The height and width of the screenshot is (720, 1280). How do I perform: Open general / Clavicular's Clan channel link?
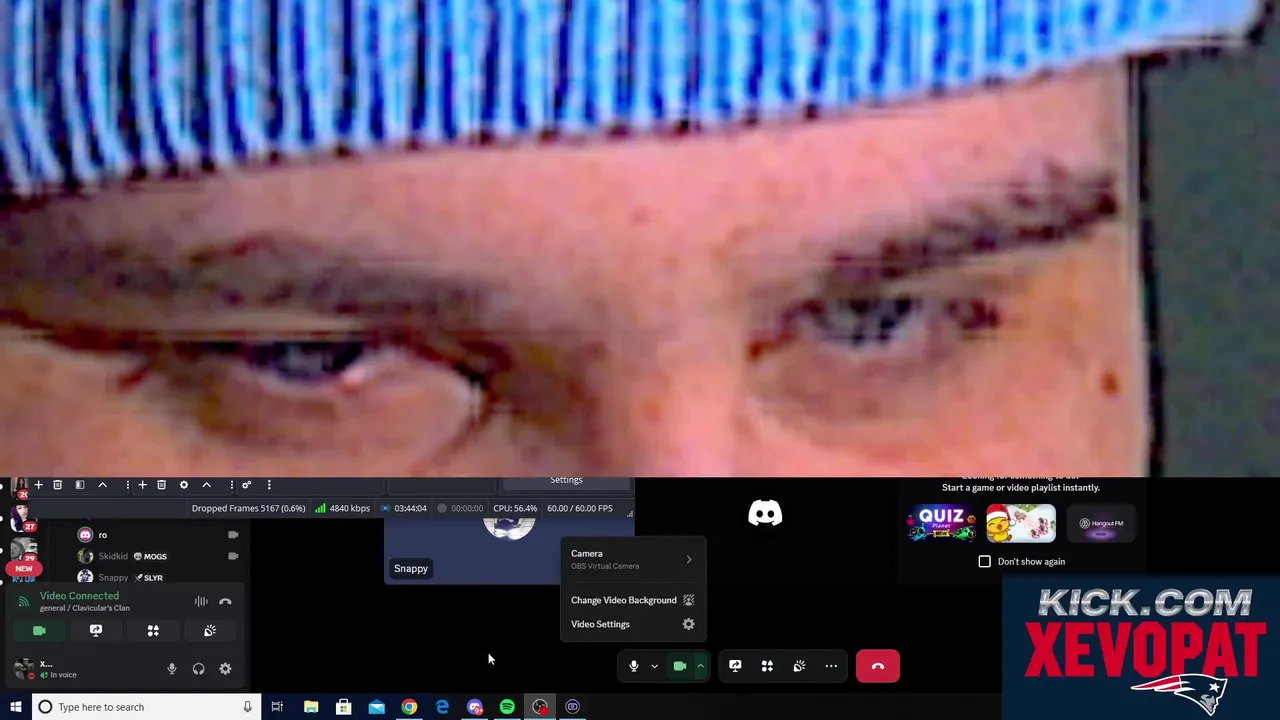pos(85,608)
